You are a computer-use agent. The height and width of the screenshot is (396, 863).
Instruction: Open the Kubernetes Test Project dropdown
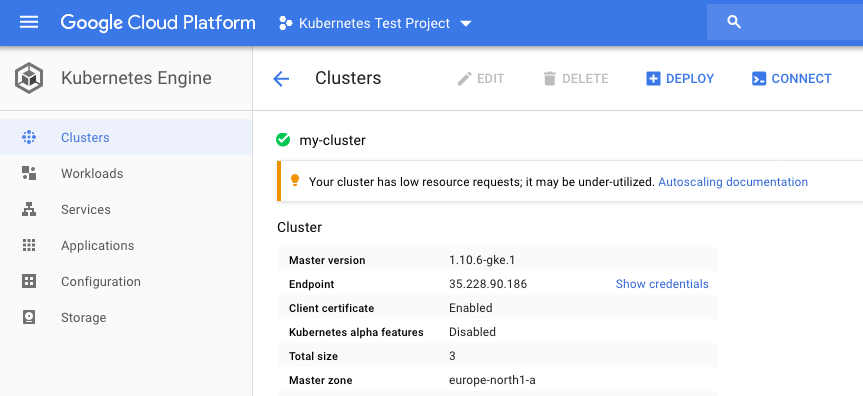click(376, 23)
